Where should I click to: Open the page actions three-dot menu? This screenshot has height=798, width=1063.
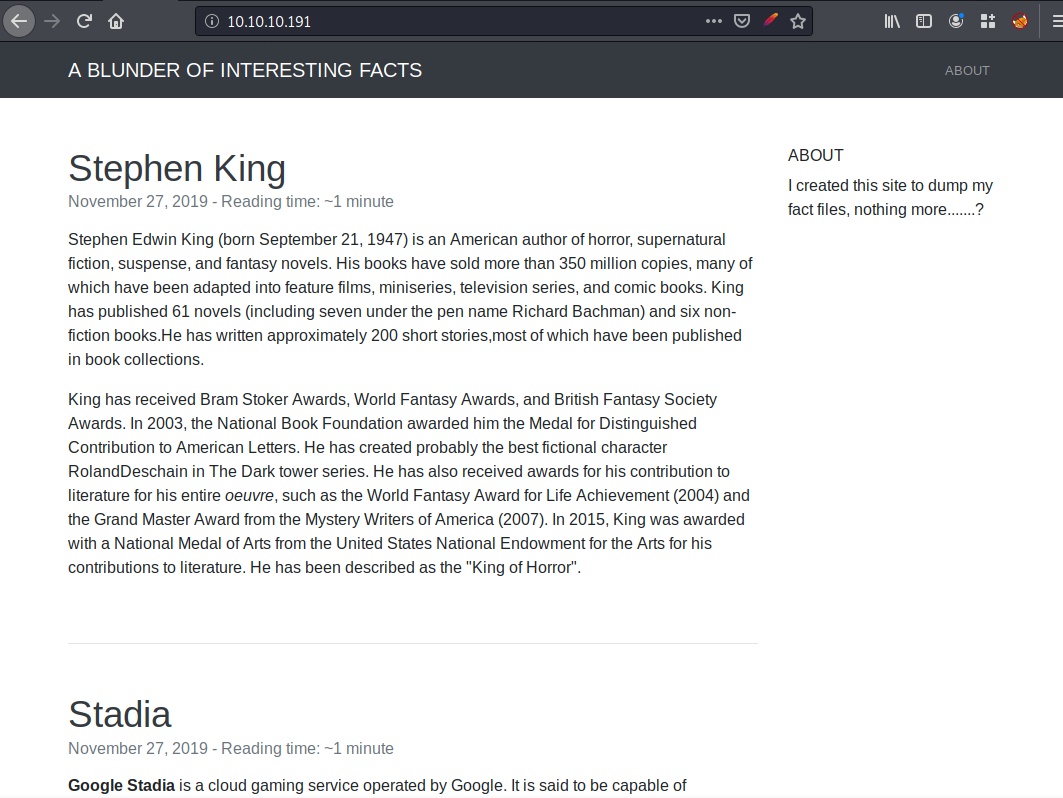(x=713, y=21)
